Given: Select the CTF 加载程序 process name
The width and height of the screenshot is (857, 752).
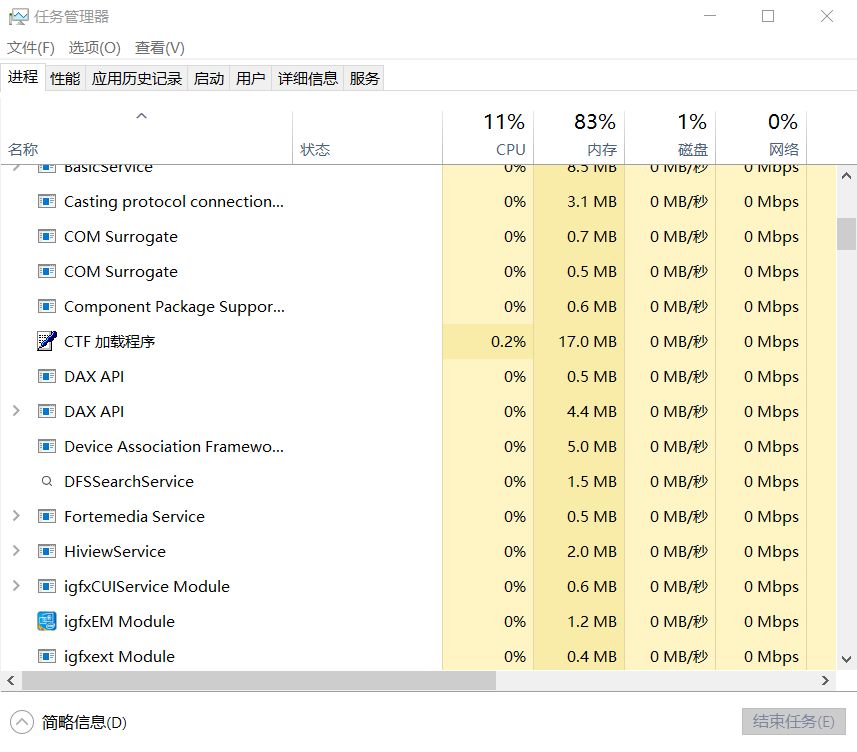Looking at the screenshot, I should (110, 342).
